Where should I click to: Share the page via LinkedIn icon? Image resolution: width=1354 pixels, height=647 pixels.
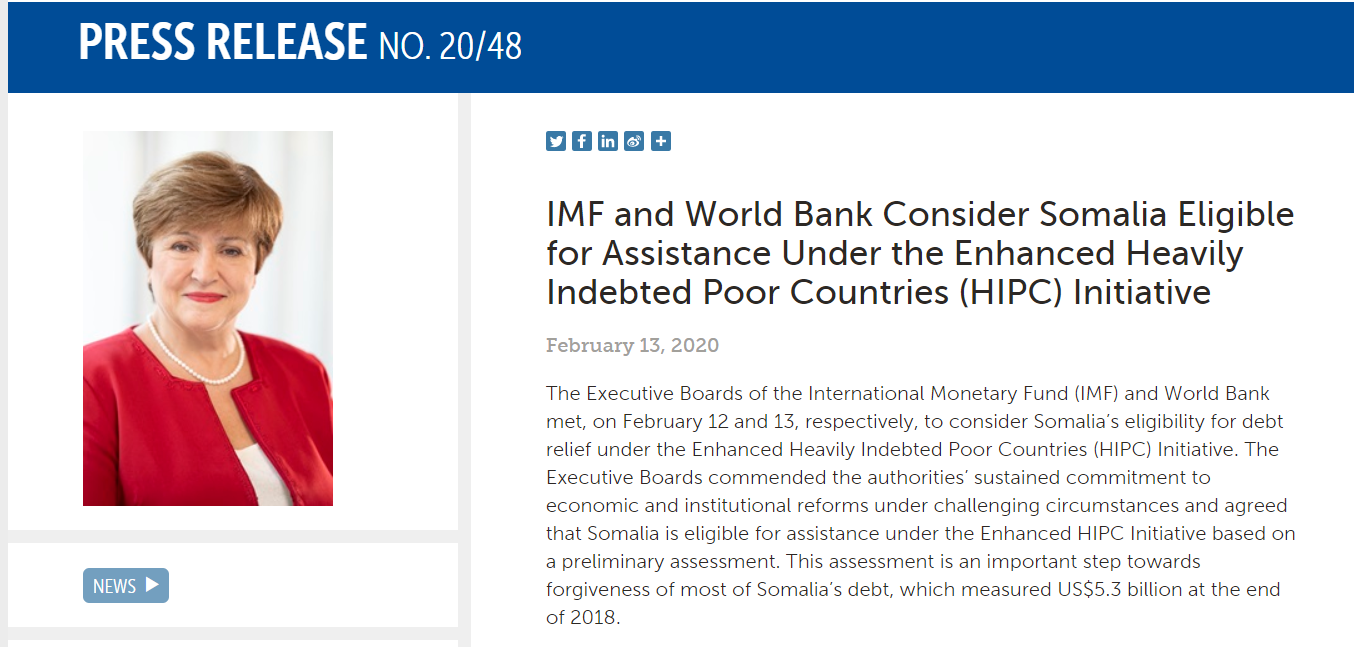(x=608, y=141)
